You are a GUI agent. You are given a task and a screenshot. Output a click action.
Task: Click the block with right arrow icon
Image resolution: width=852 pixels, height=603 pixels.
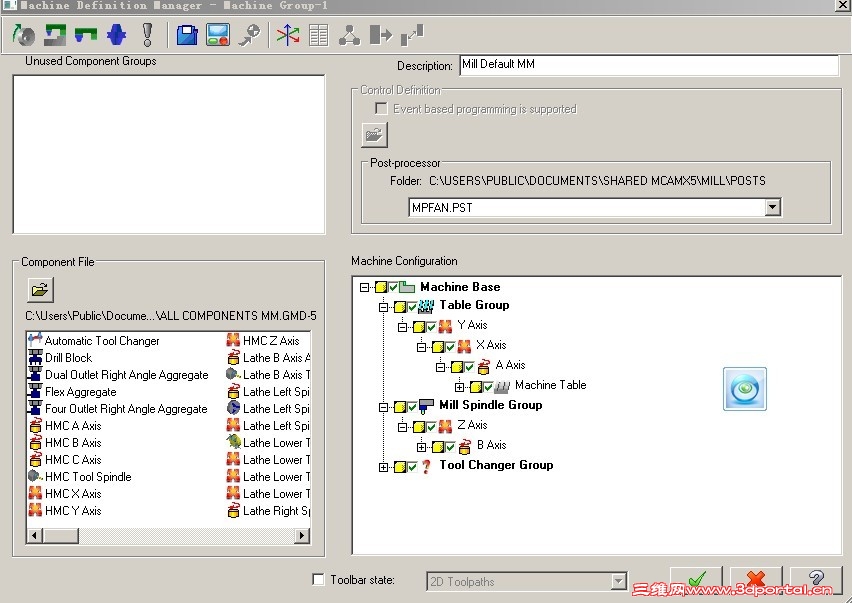(x=380, y=35)
